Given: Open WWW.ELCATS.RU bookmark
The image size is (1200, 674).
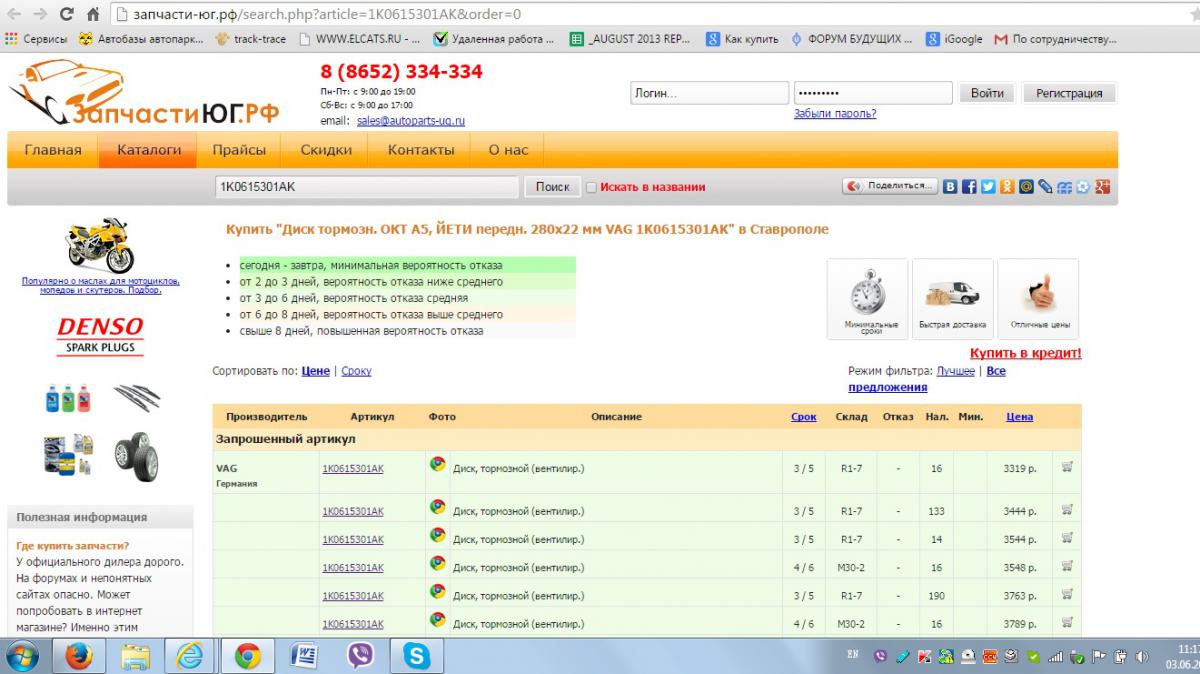Looking at the screenshot, I should 358,39.
